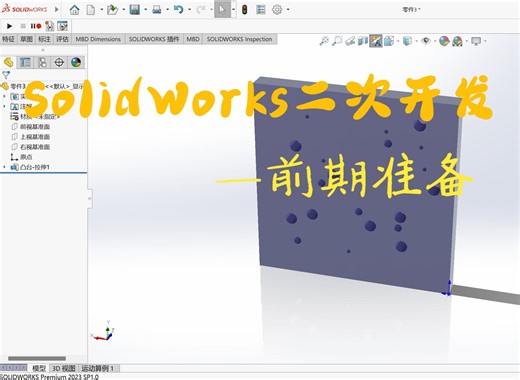Open Apply Scene icon
Screen dimensions: 520x380
point(457,41)
